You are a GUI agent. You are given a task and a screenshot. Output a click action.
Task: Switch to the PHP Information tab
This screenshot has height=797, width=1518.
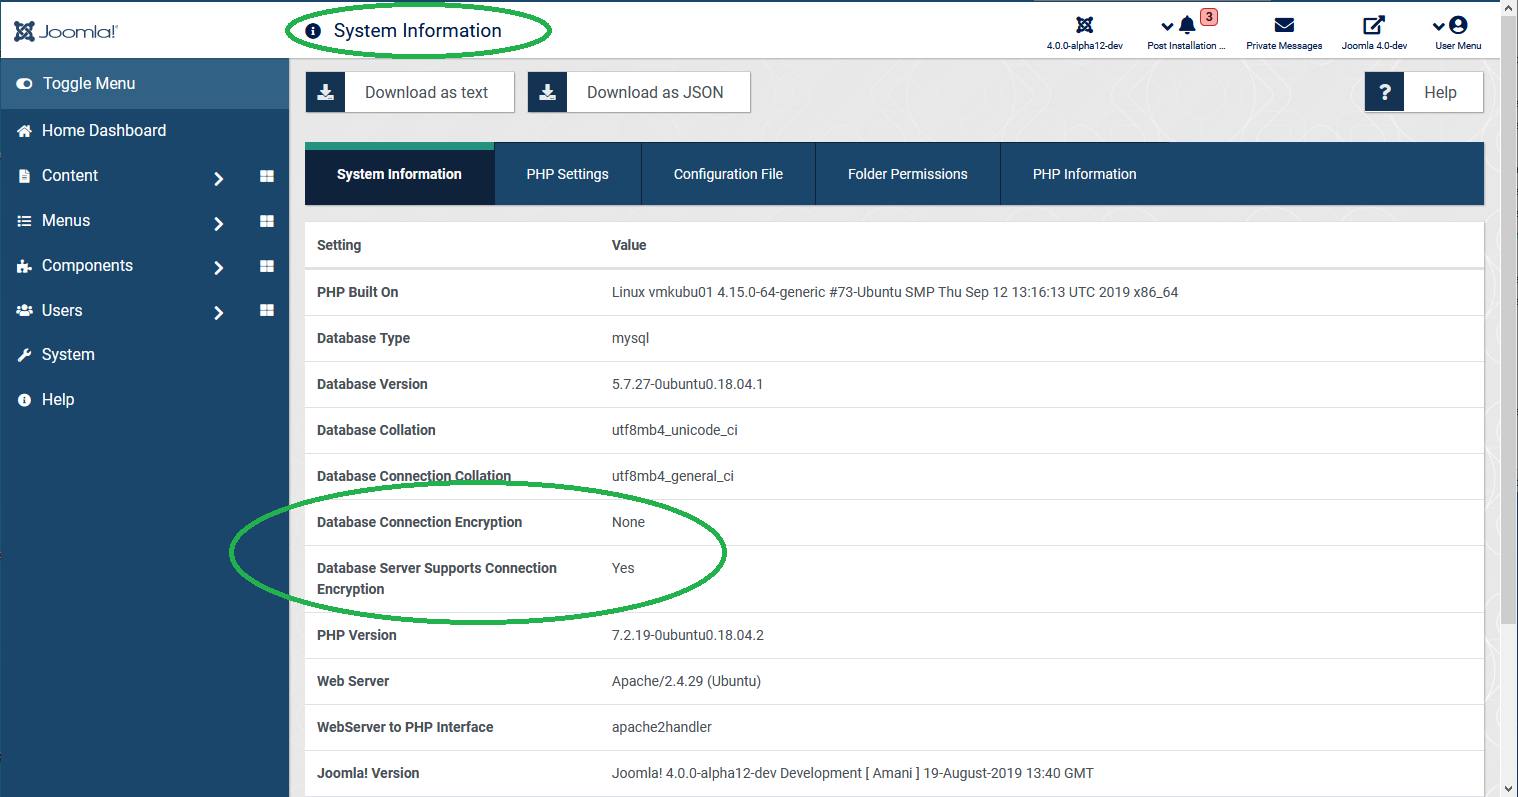pos(1085,174)
